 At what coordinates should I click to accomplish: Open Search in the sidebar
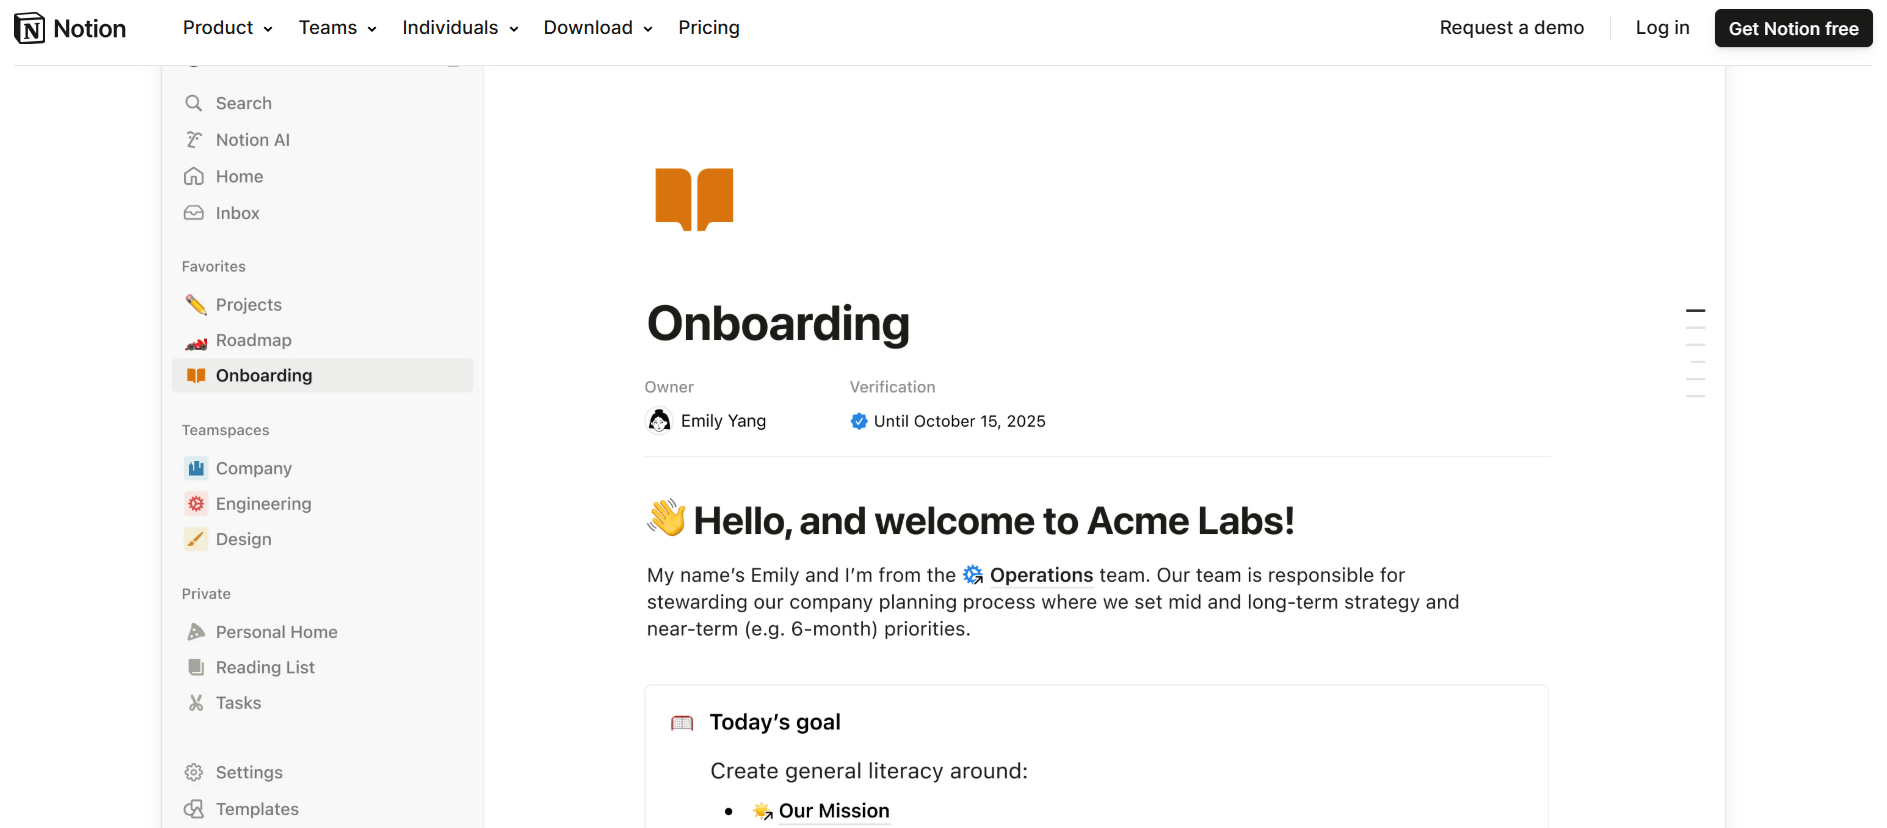[x=242, y=102]
